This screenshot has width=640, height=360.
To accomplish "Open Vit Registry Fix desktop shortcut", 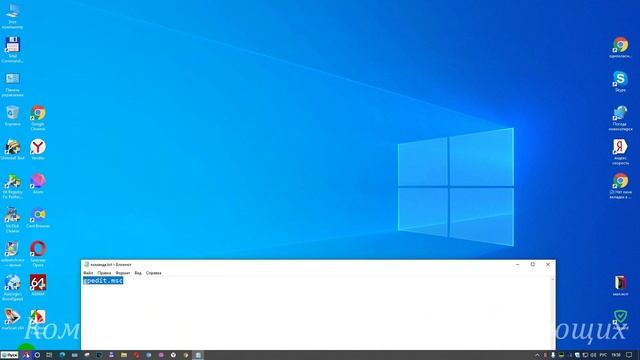I will [x=12, y=186].
